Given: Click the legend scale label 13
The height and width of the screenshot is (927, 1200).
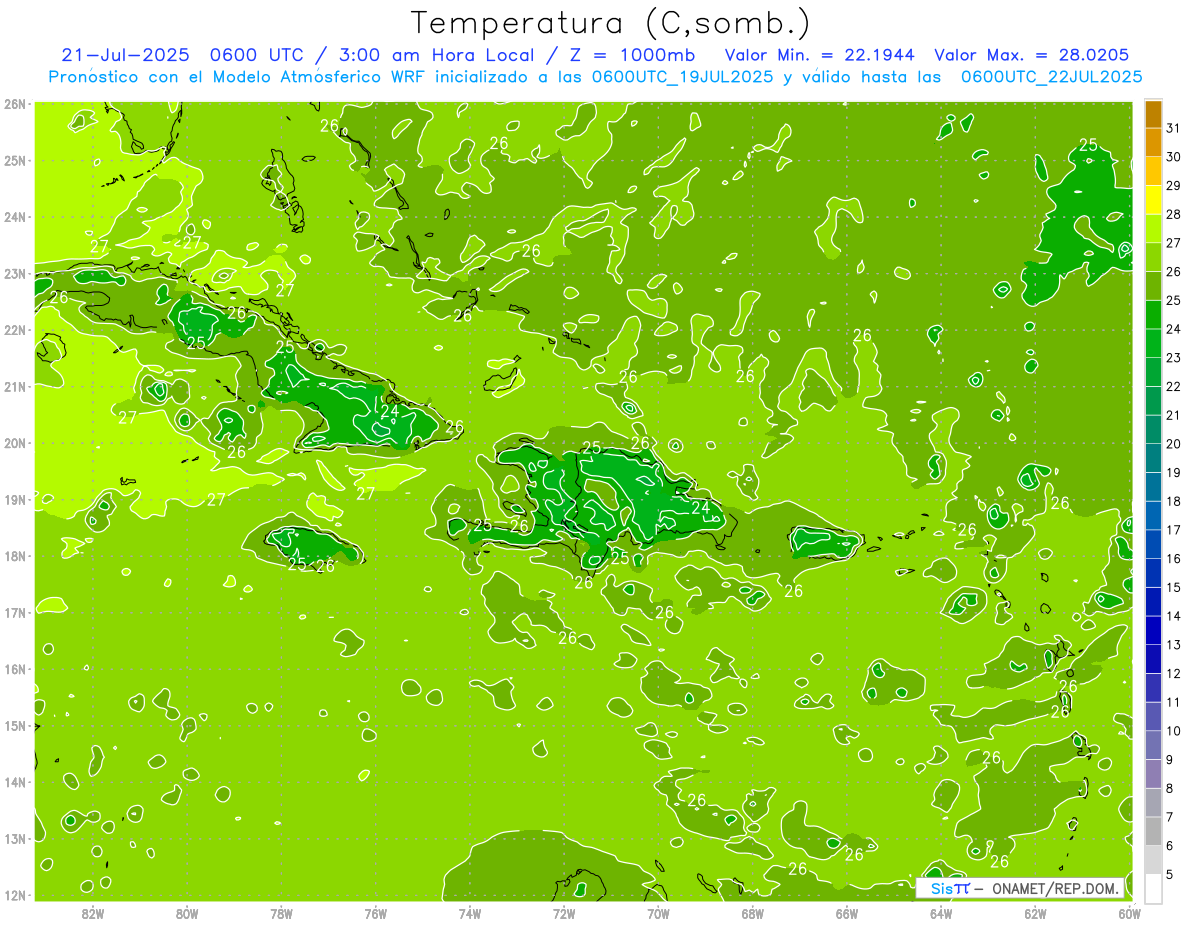Looking at the screenshot, I should (x=1173, y=645).
